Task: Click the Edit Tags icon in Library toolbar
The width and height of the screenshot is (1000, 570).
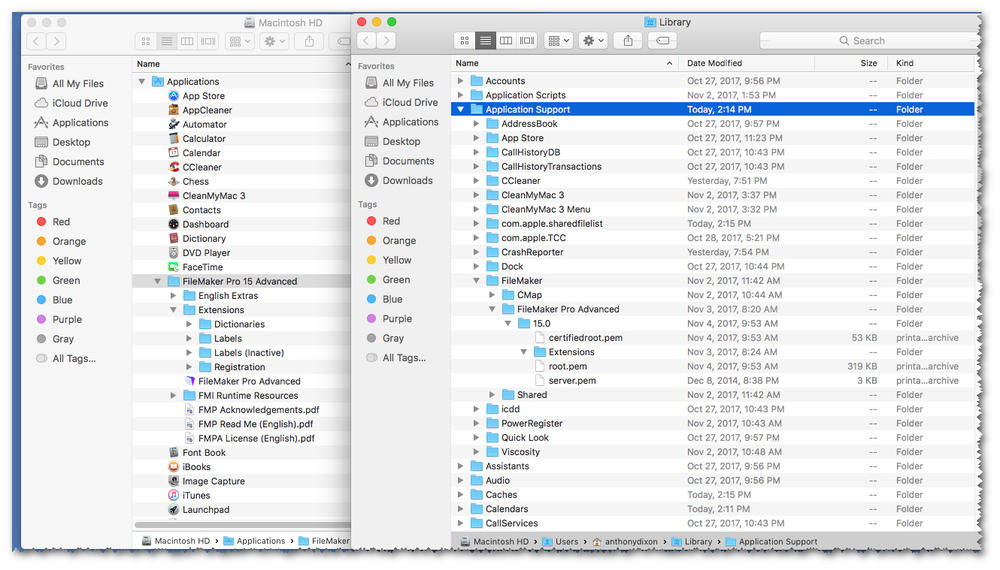Action: (661, 41)
